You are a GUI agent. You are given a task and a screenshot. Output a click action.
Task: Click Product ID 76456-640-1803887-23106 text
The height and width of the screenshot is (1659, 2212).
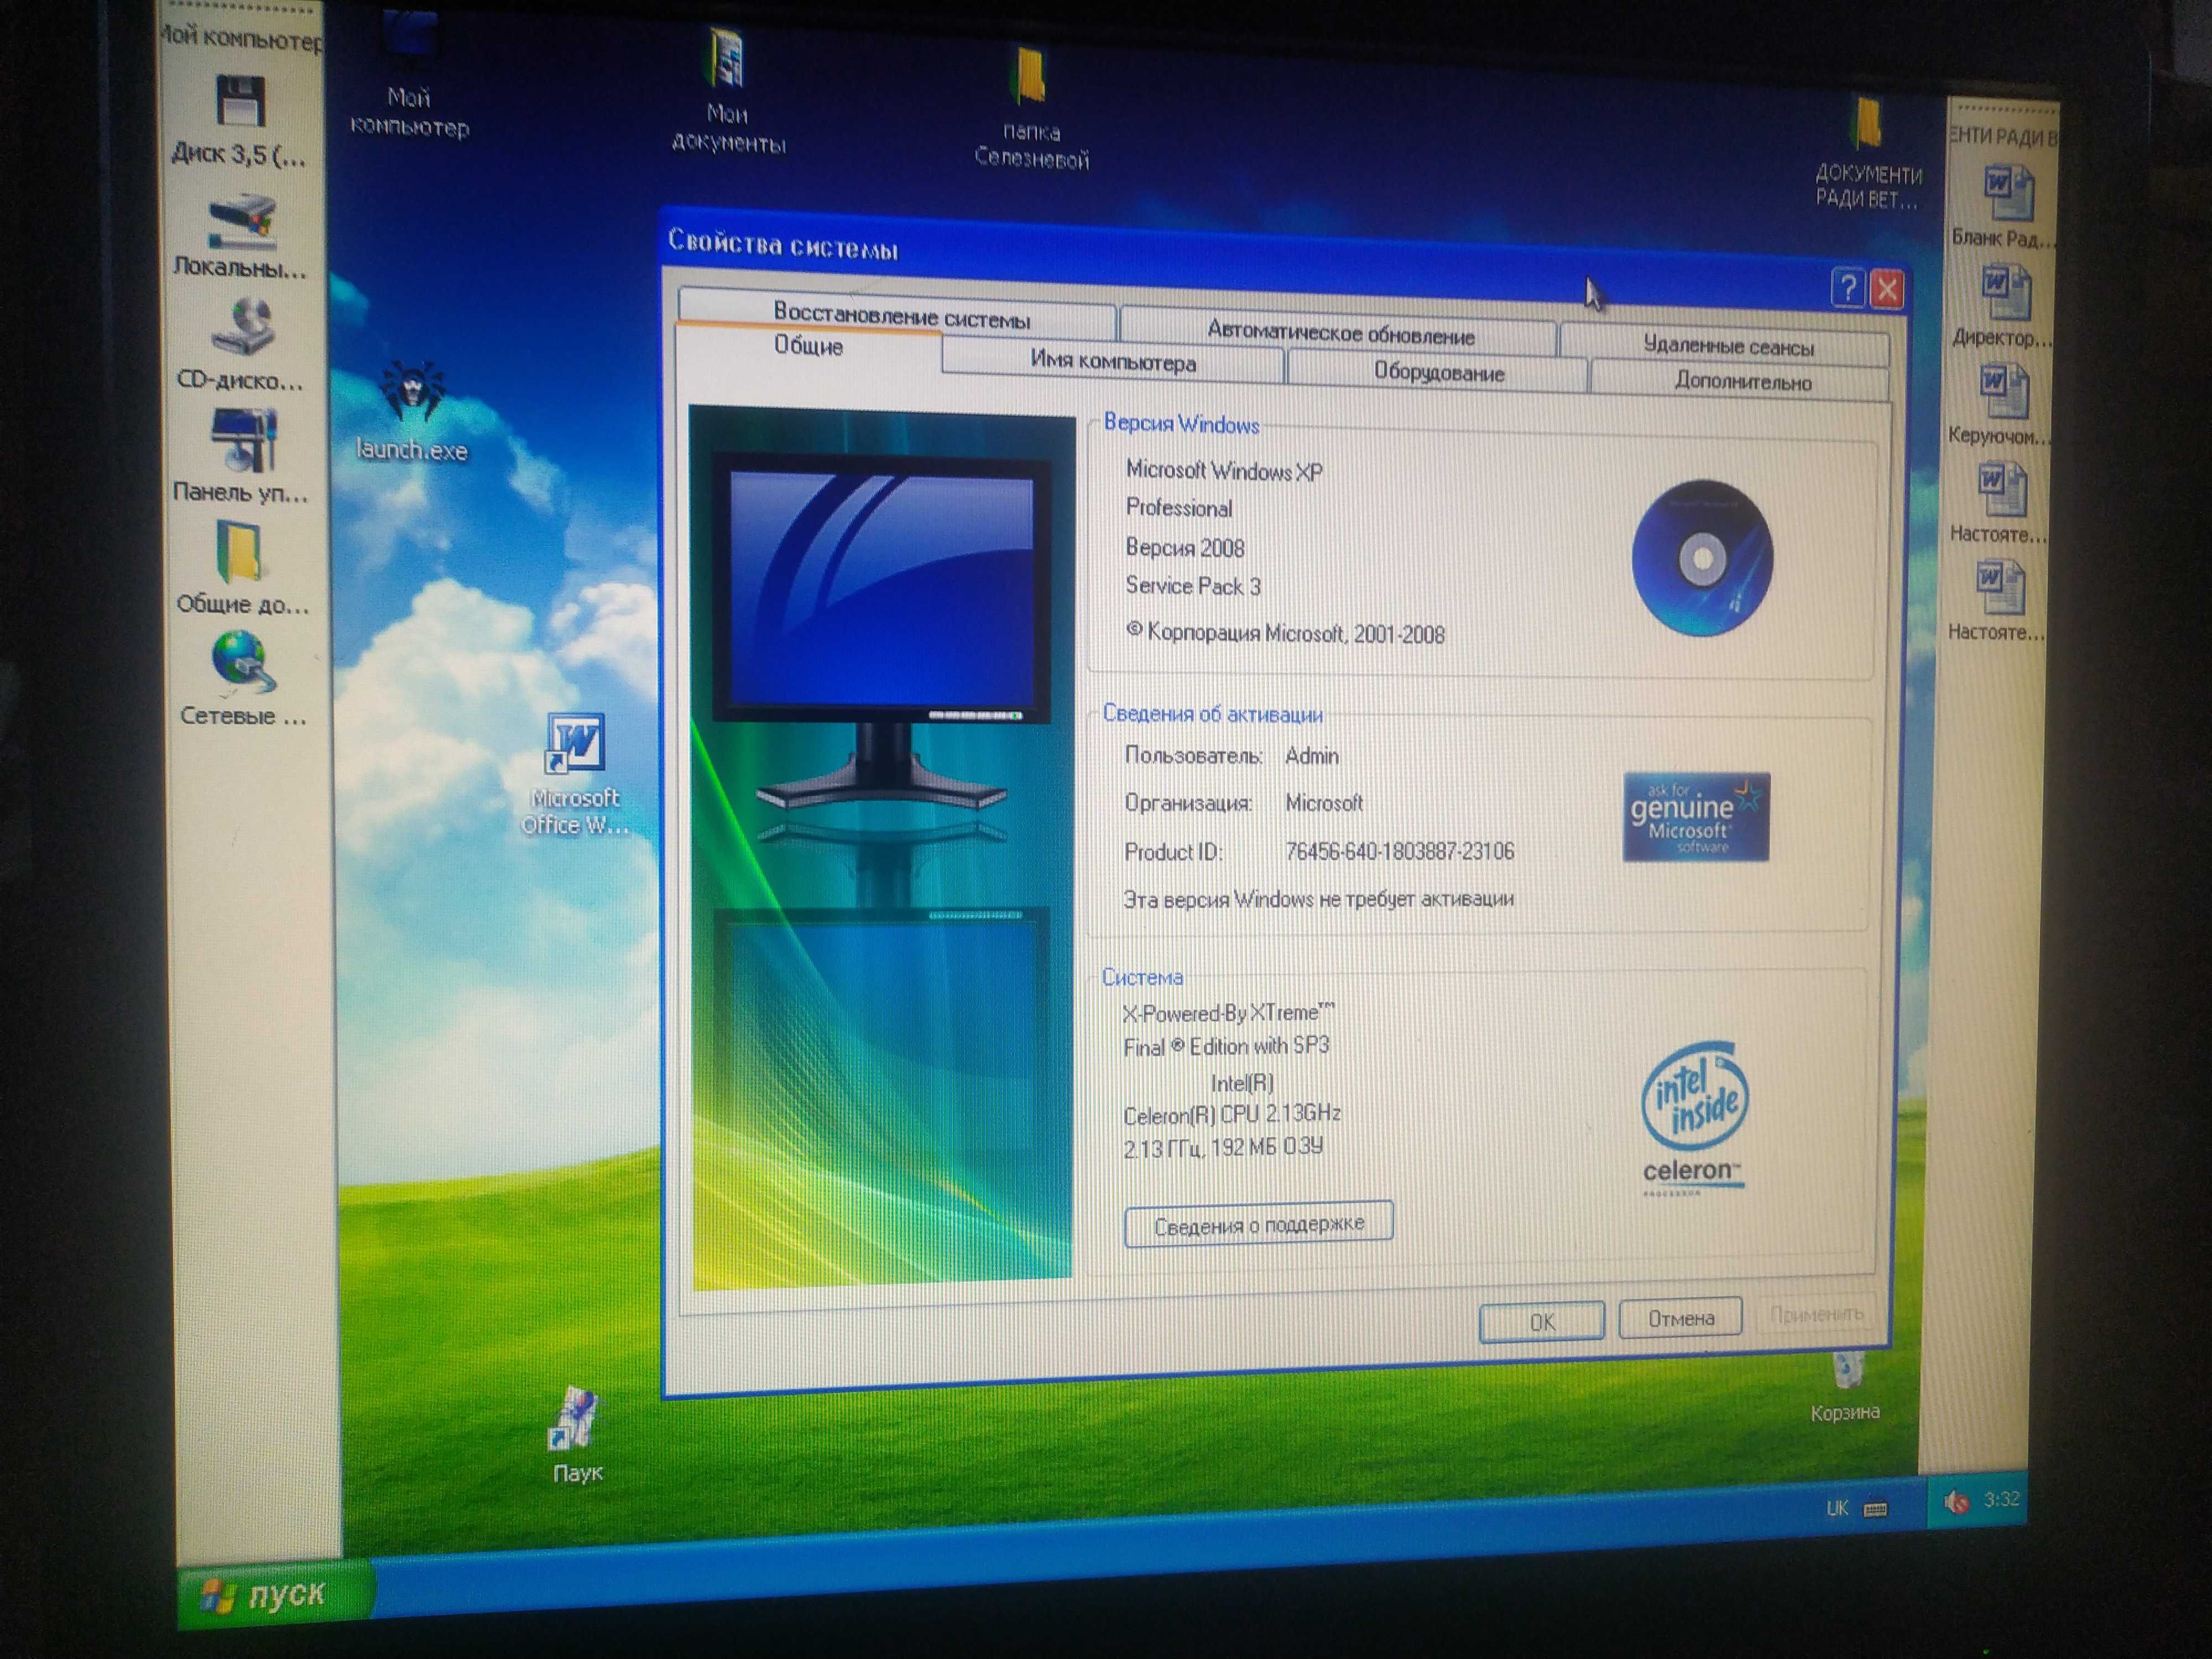[1399, 851]
